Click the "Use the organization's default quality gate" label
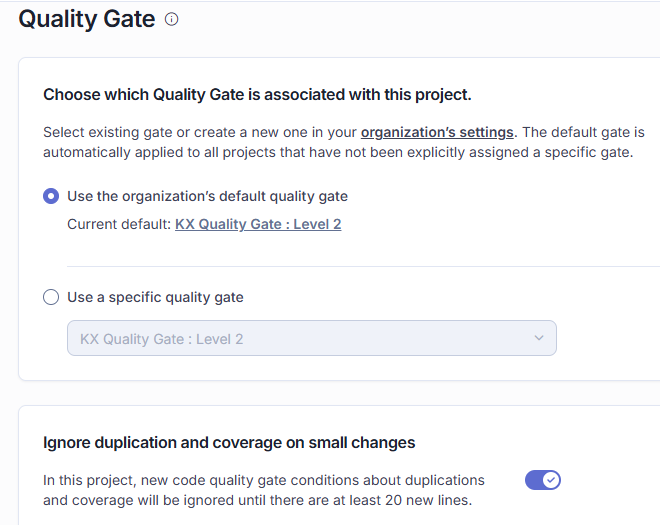The image size is (660, 525). click(207, 196)
